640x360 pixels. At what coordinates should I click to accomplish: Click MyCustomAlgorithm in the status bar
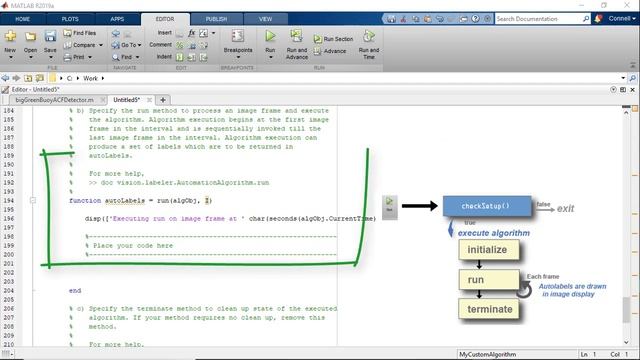point(487,354)
